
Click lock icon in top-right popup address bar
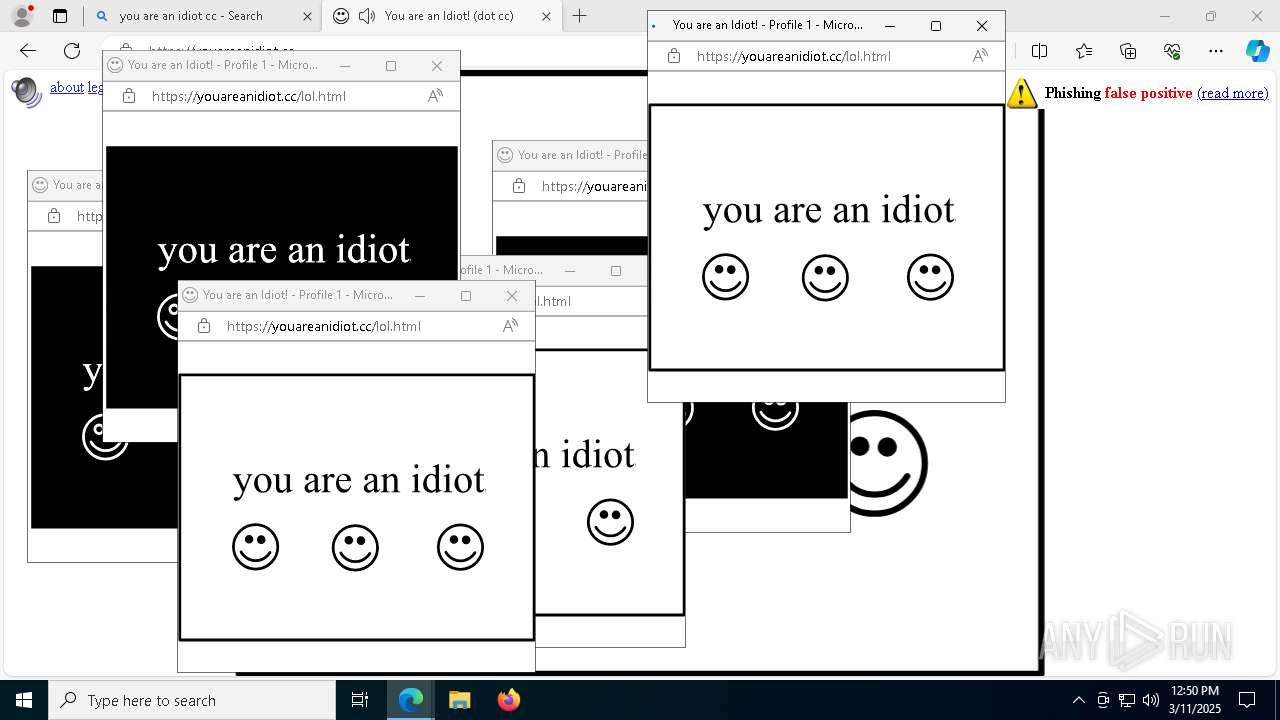(674, 56)
